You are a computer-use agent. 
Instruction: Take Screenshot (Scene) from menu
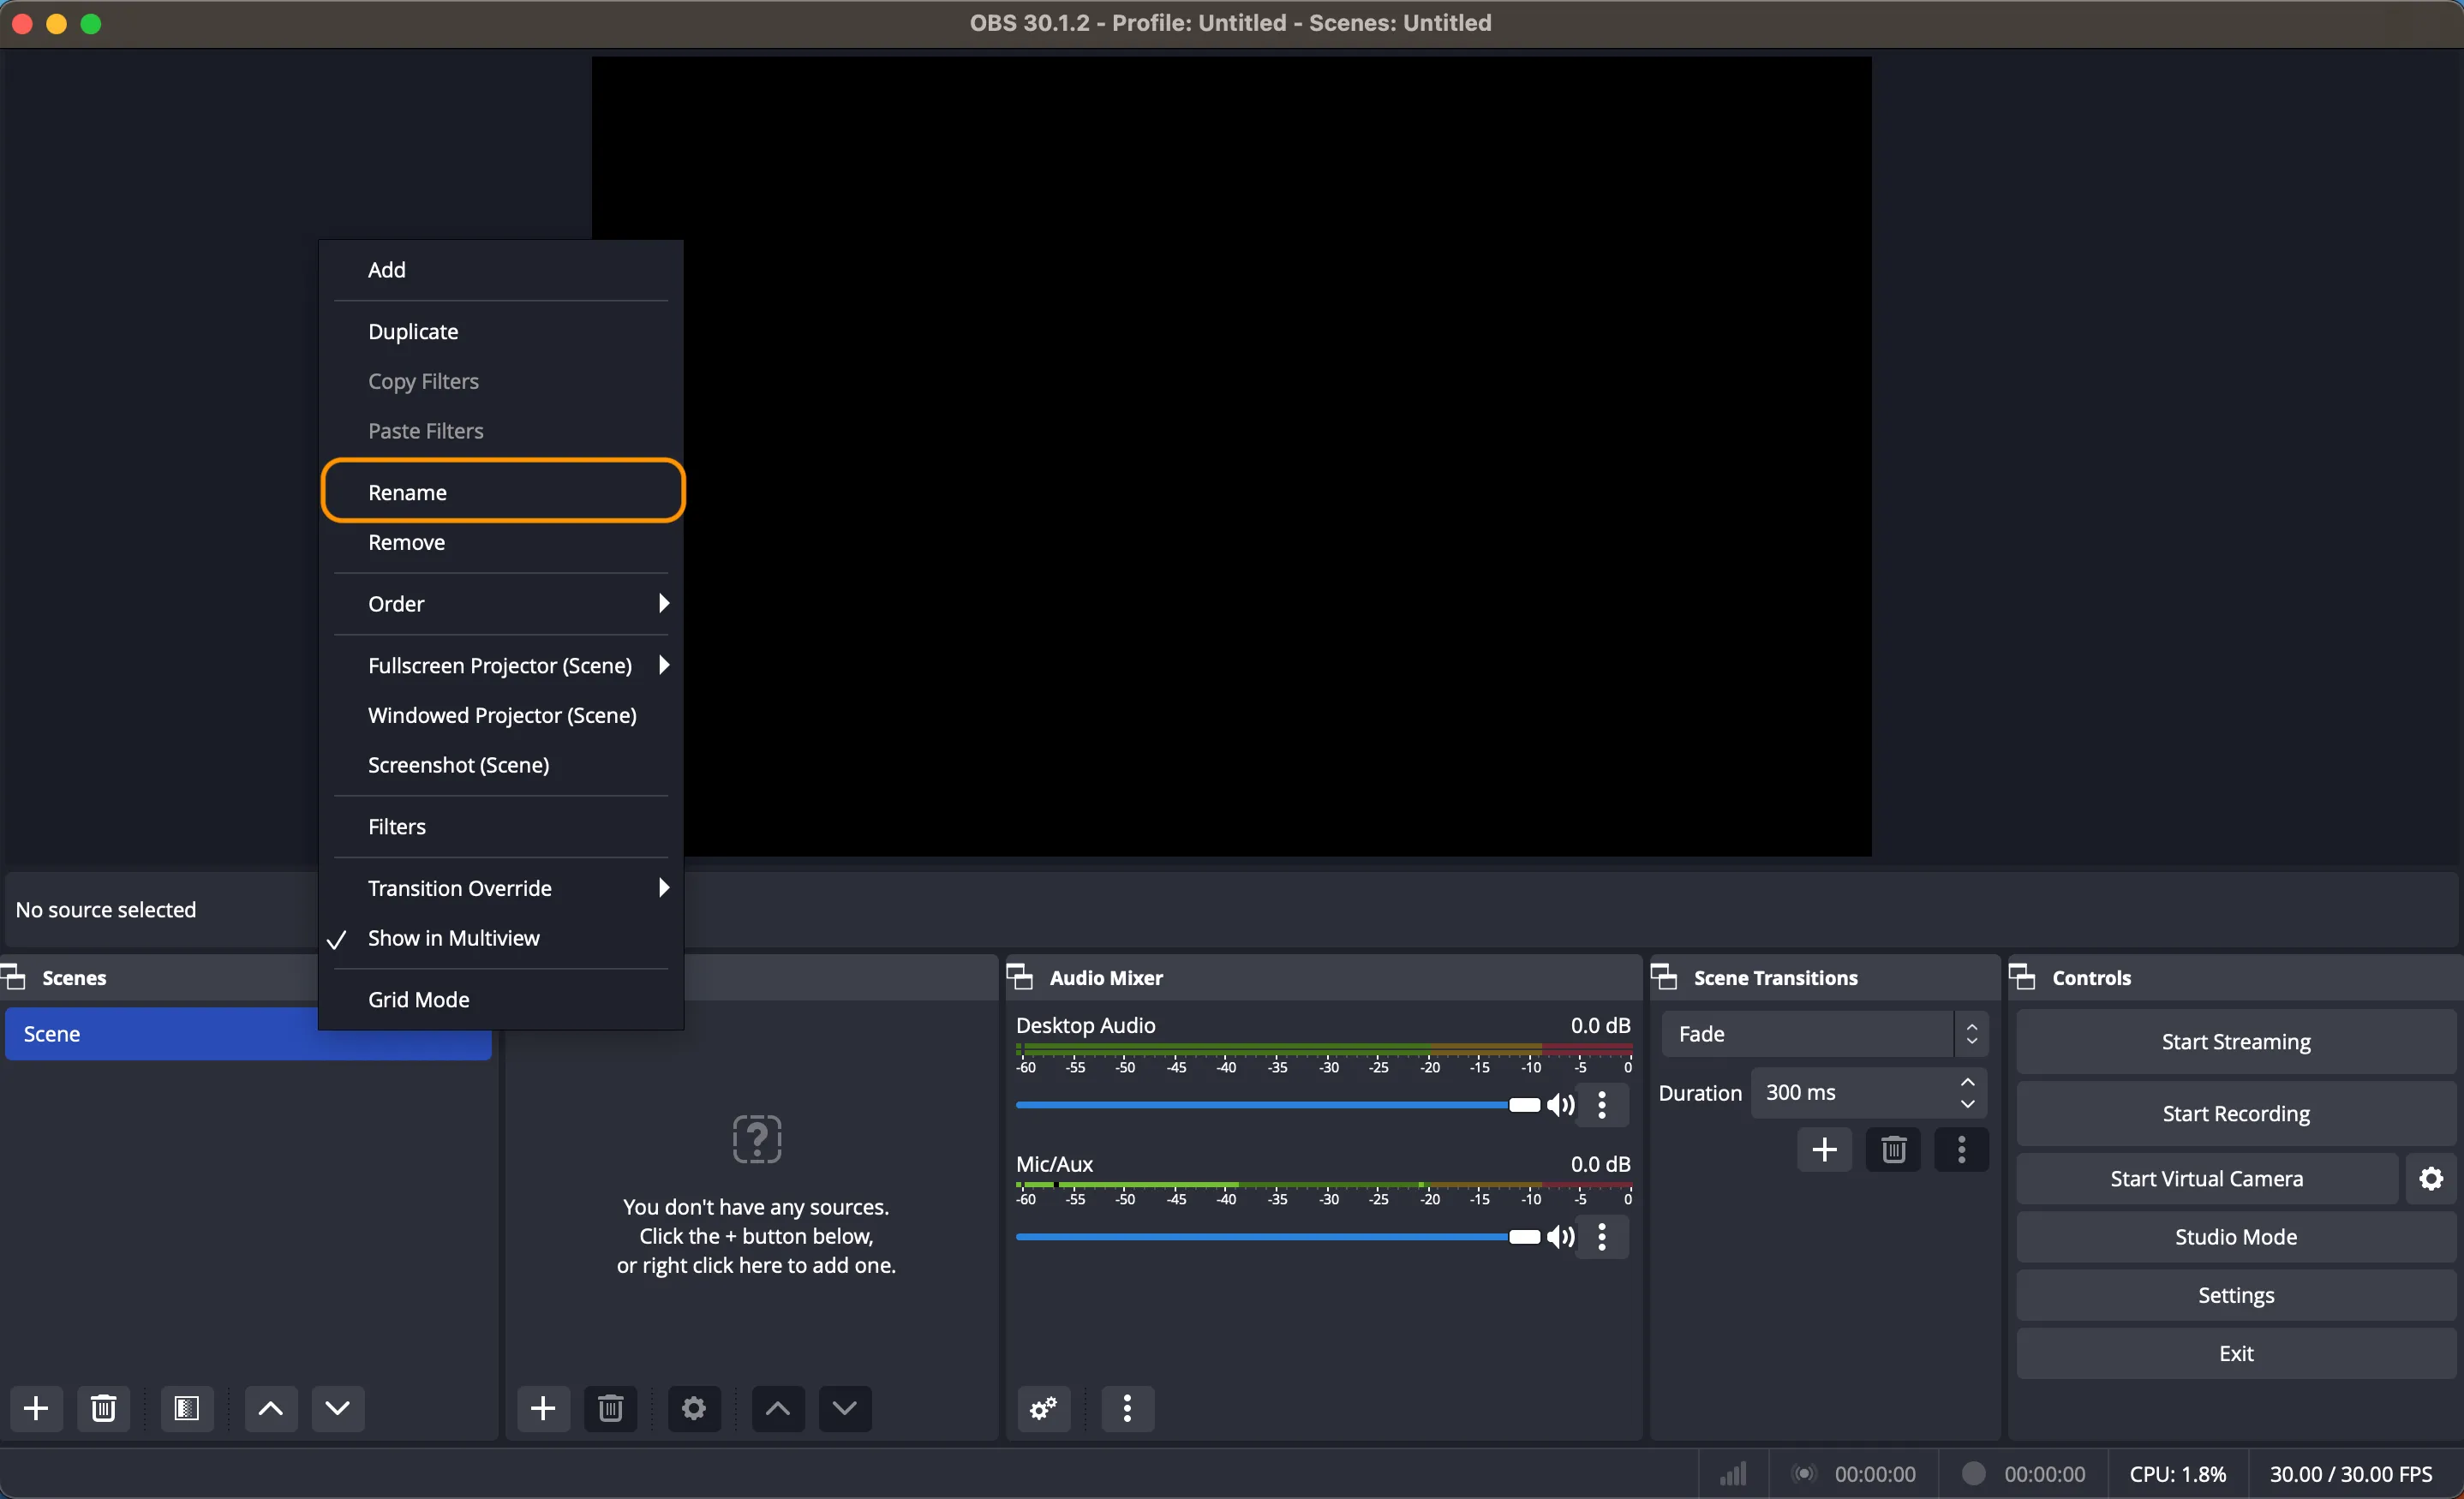pyautogui.click(x=501, y=765)
